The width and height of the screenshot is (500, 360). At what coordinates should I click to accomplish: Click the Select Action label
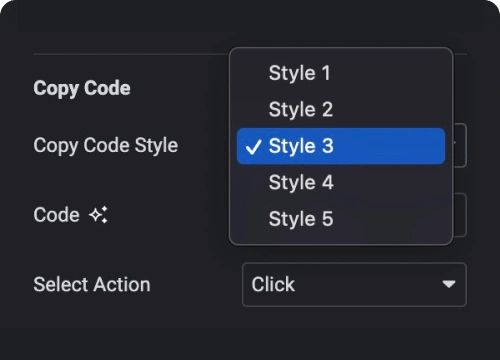pos(92,284)
